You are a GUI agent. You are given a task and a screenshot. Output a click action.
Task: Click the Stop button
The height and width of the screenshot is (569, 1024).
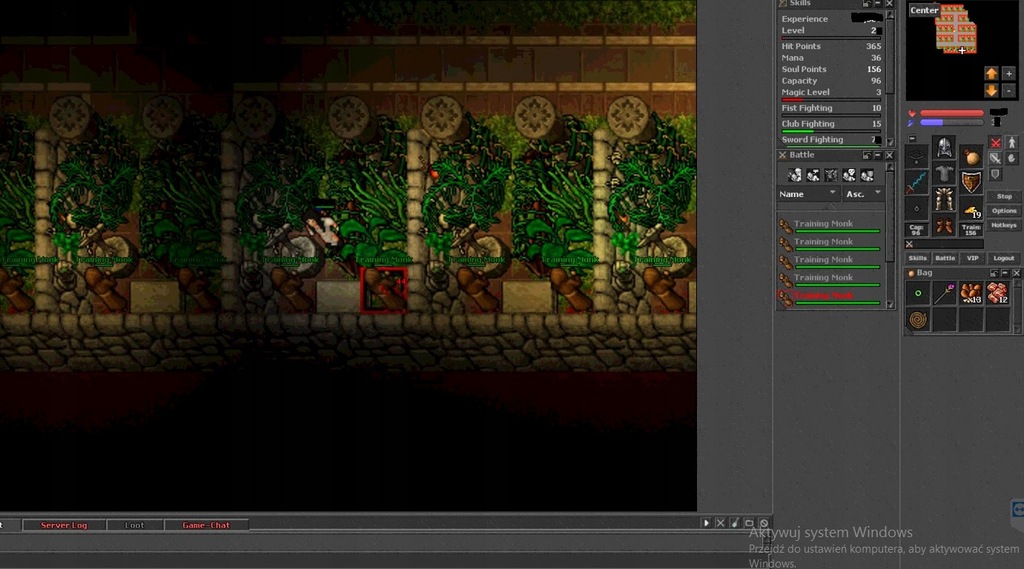[1004, 197]
